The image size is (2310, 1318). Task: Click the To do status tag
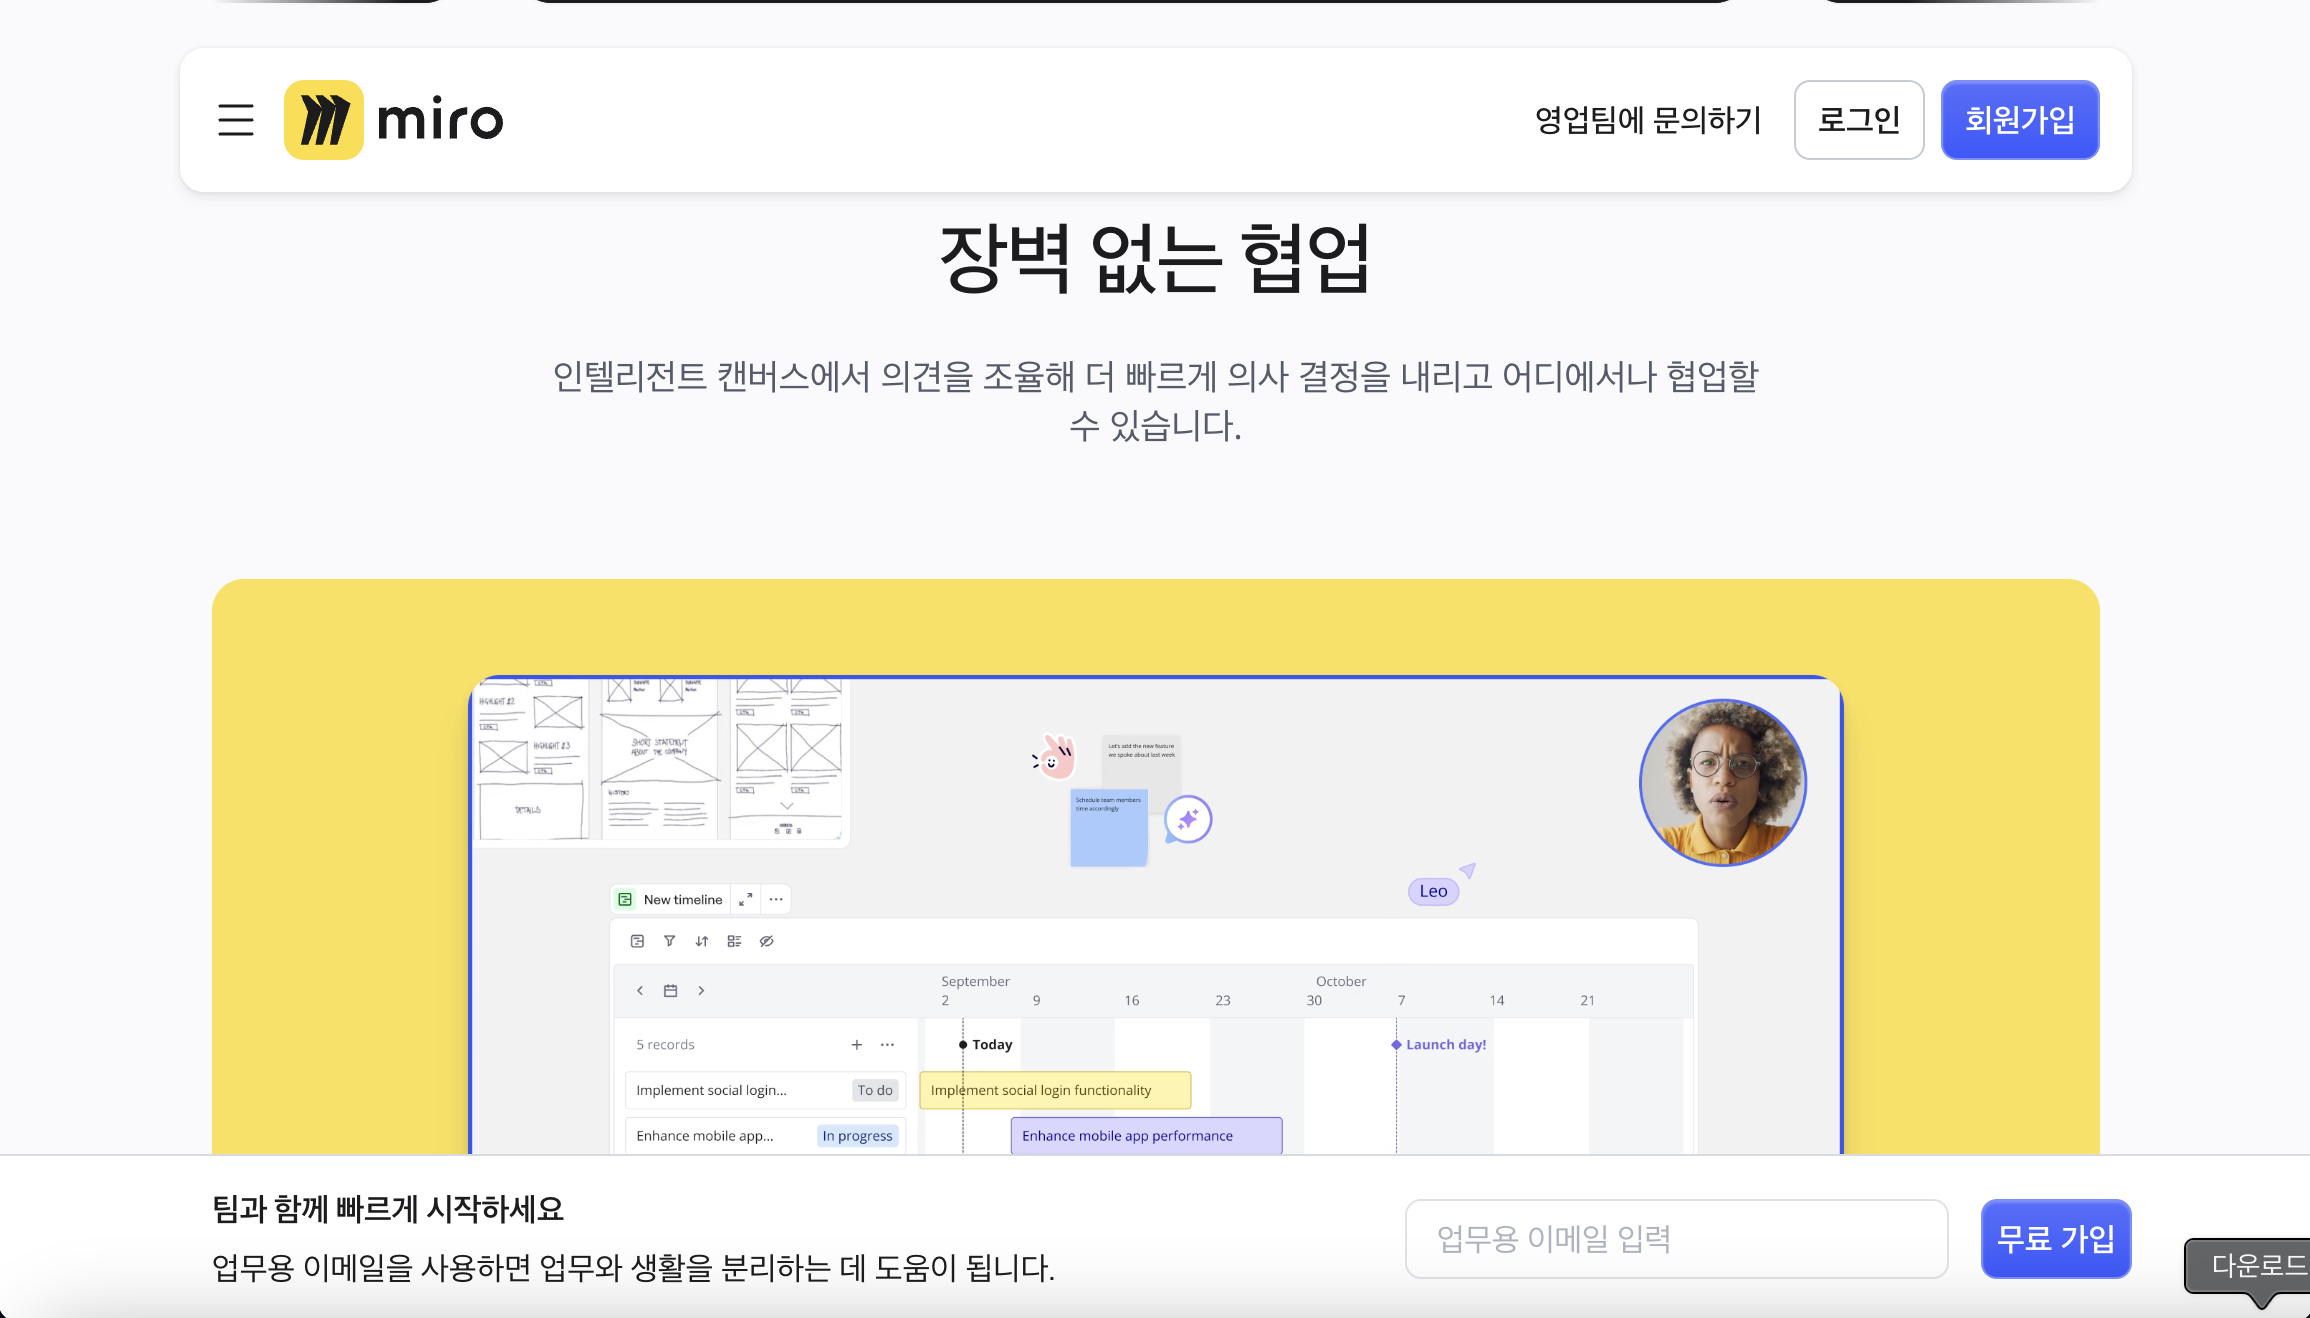pos(875,1090)
